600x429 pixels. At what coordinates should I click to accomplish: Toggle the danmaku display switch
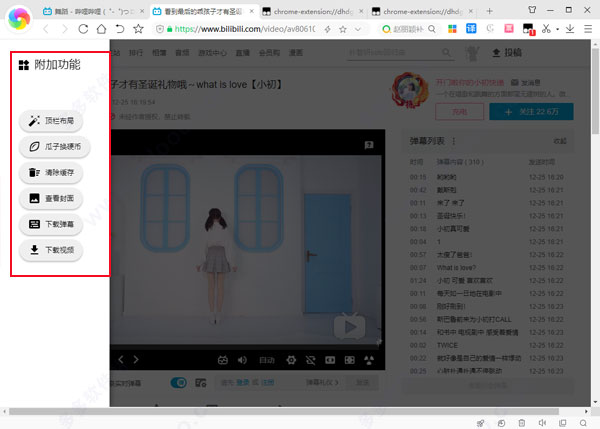(179, 382)
